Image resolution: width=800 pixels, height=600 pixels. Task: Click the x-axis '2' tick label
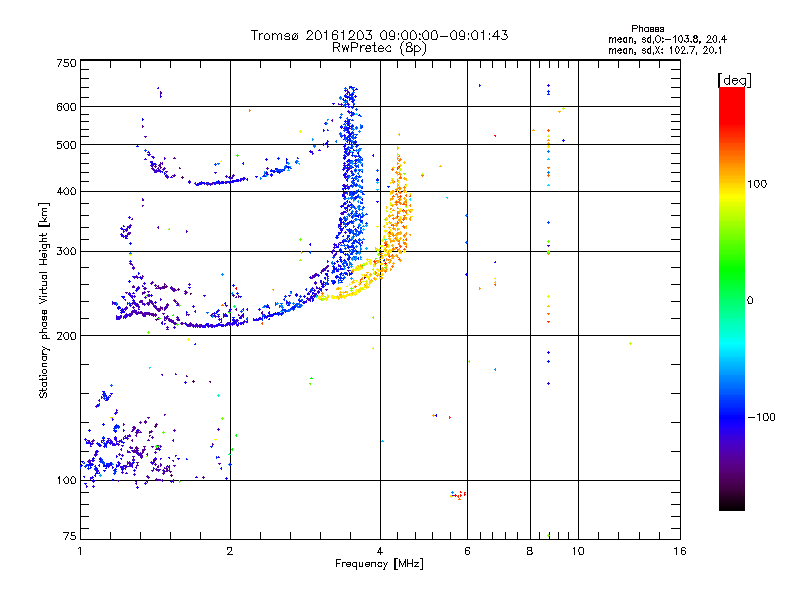pos(230,551)
